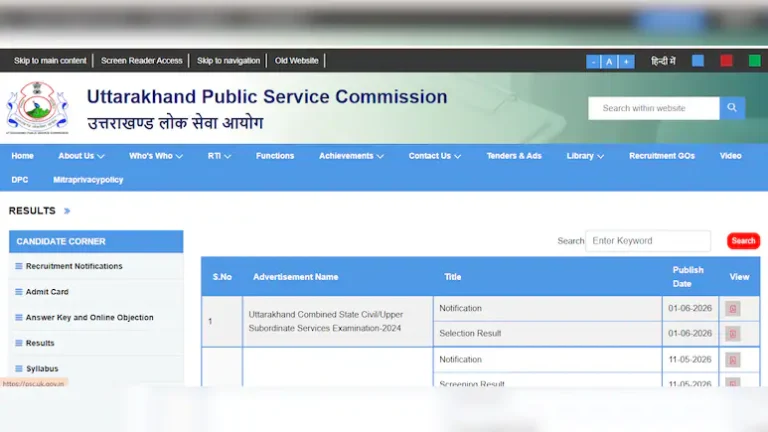This screenshot has height=432, width=768.
Task: Click Uttarakhand Public Service Commission title
Action: click(267, 96)
